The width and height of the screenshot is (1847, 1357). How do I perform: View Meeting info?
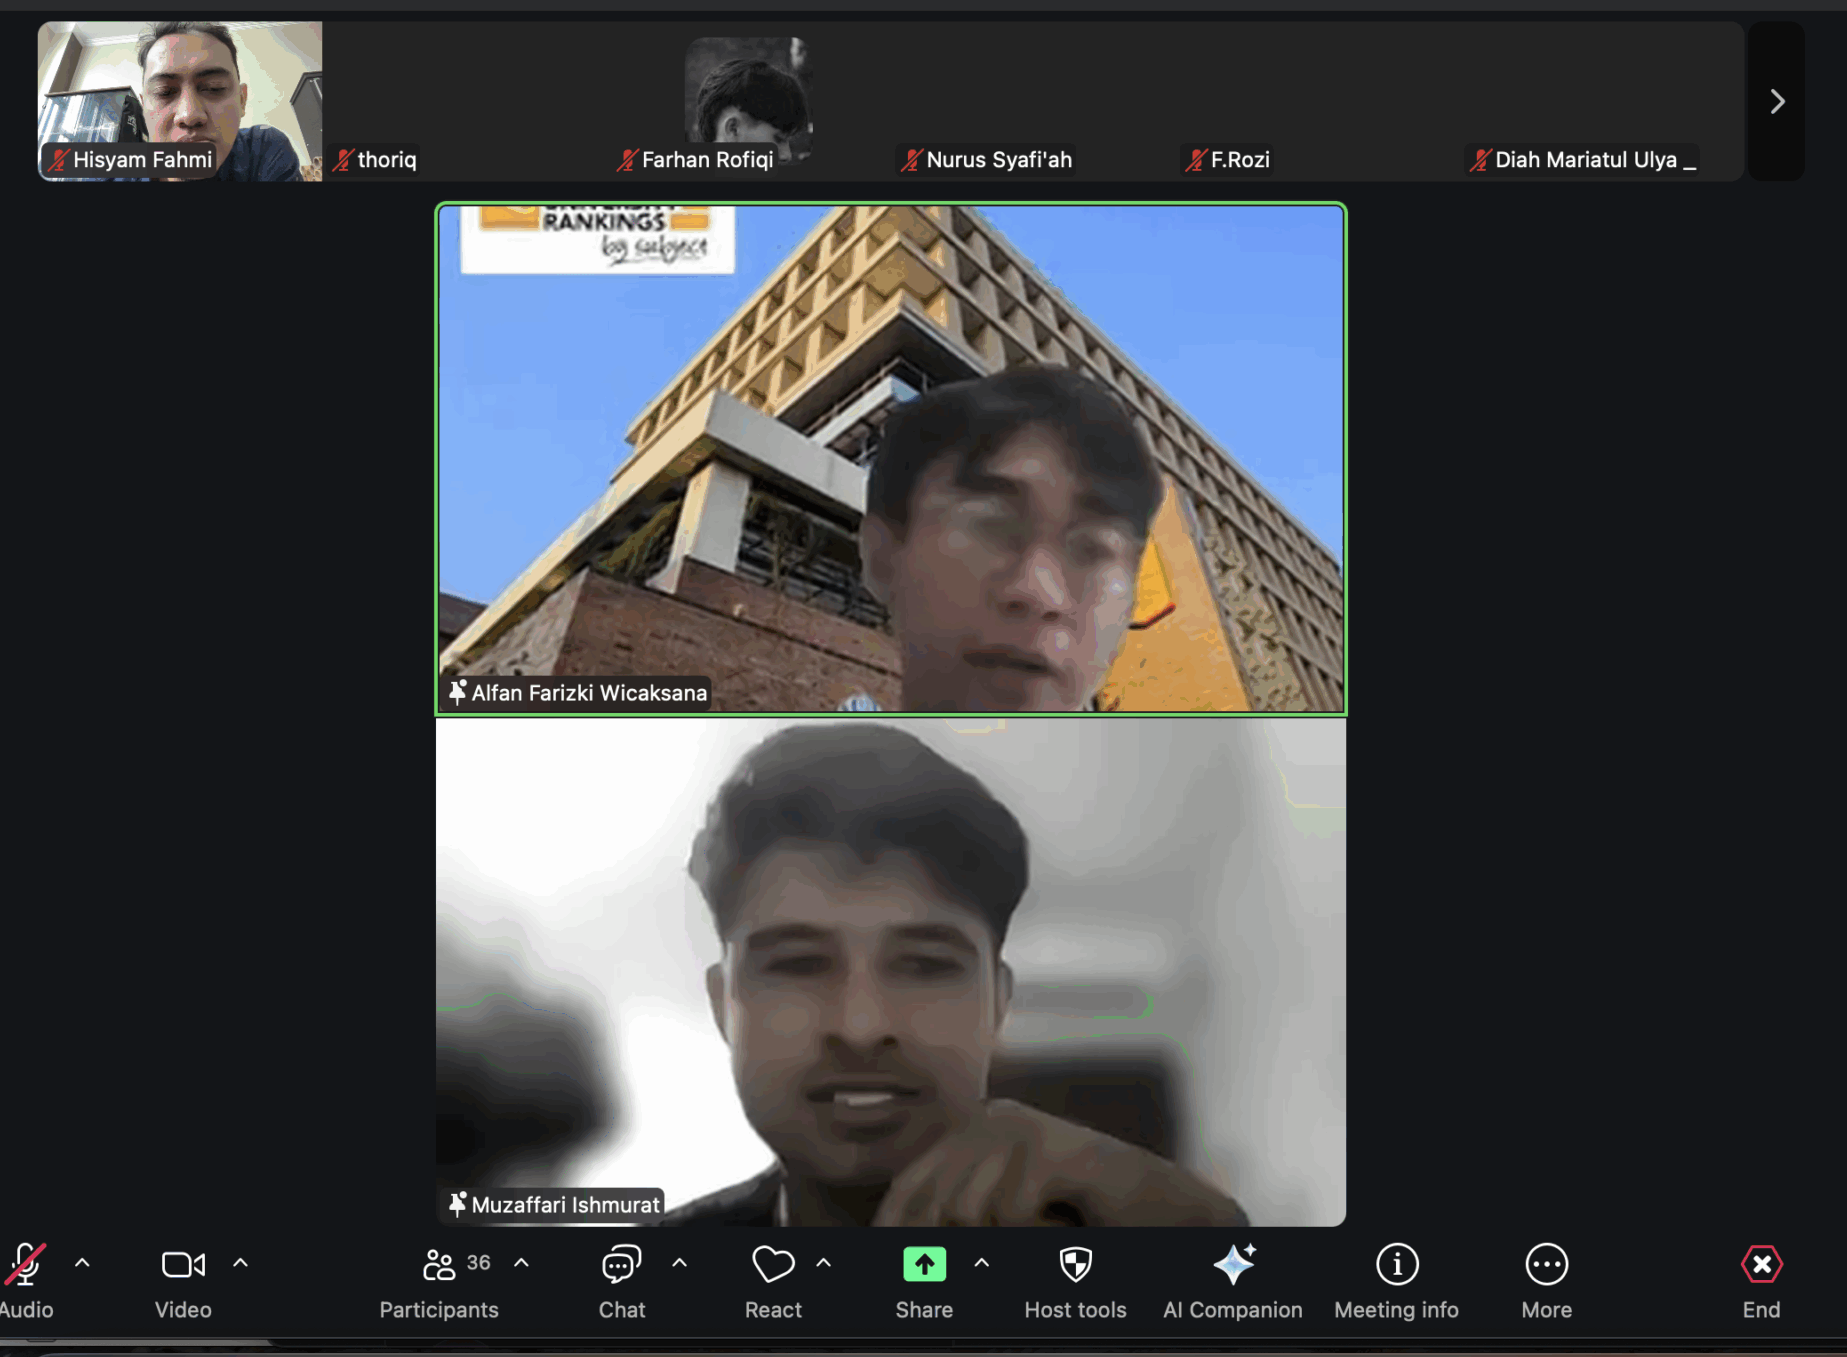pyautogui.click(x=1396, y=1266)
